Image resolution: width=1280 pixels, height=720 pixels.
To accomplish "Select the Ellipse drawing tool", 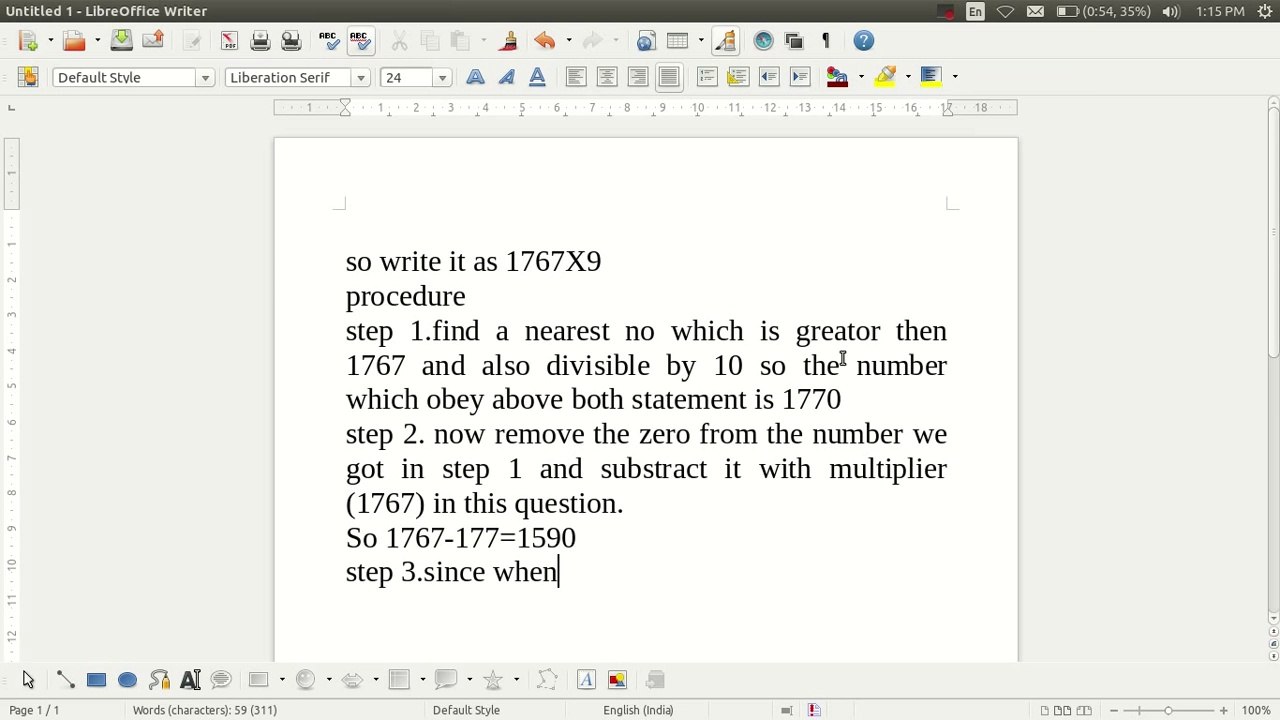I will pos(127,680).
